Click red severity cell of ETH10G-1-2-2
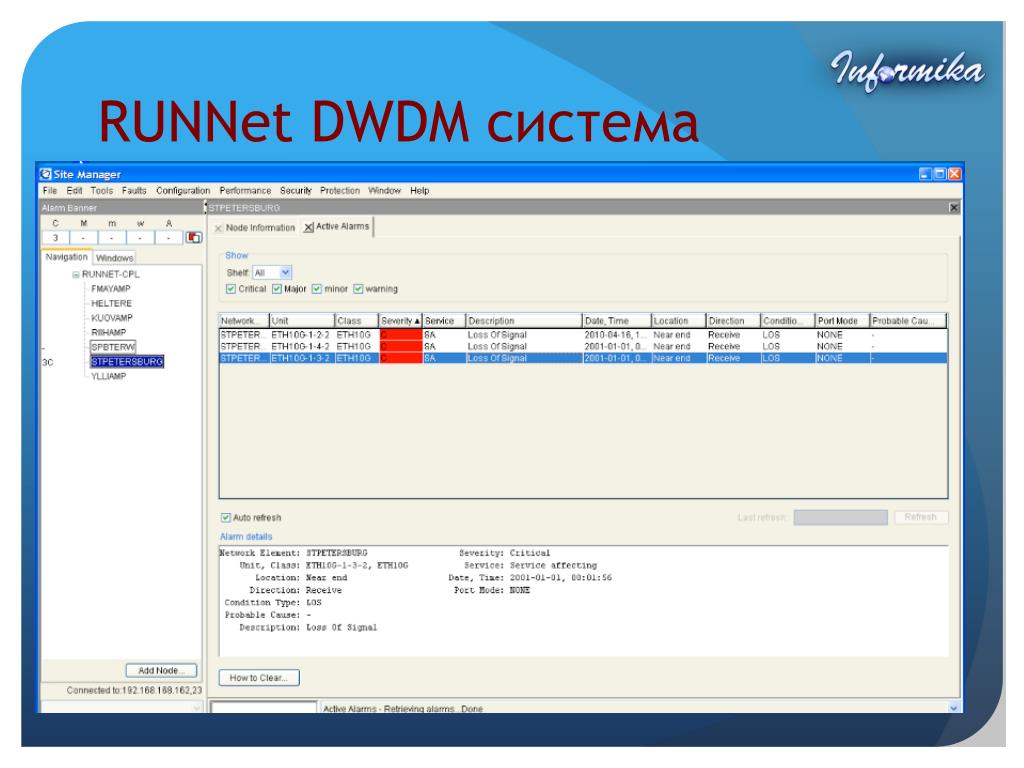Screen dimensions: 1024x768 click(400, 334)
